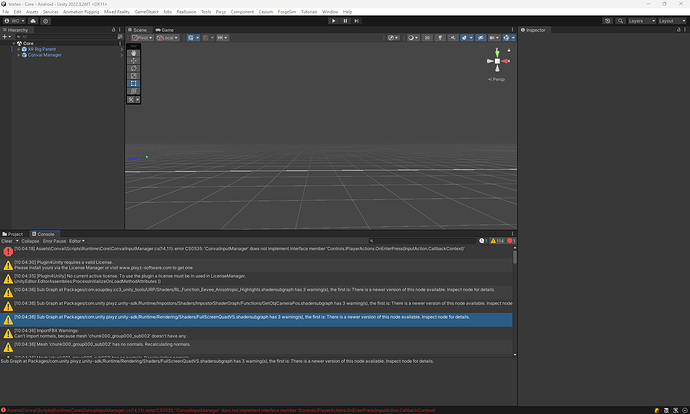Clear the Console log
The height and width of the screenshot is (414, 690).
(x=7, y=241)
